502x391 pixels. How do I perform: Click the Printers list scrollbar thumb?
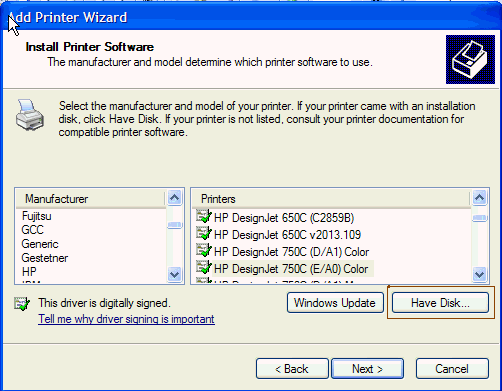coord(480,219)
